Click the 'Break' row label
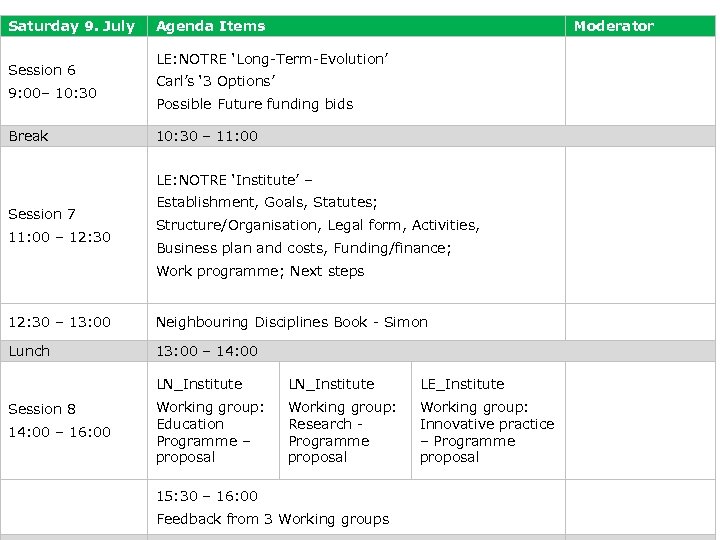Screen dimensions: 720x540 pyautogui.click(x=28, y=136)
